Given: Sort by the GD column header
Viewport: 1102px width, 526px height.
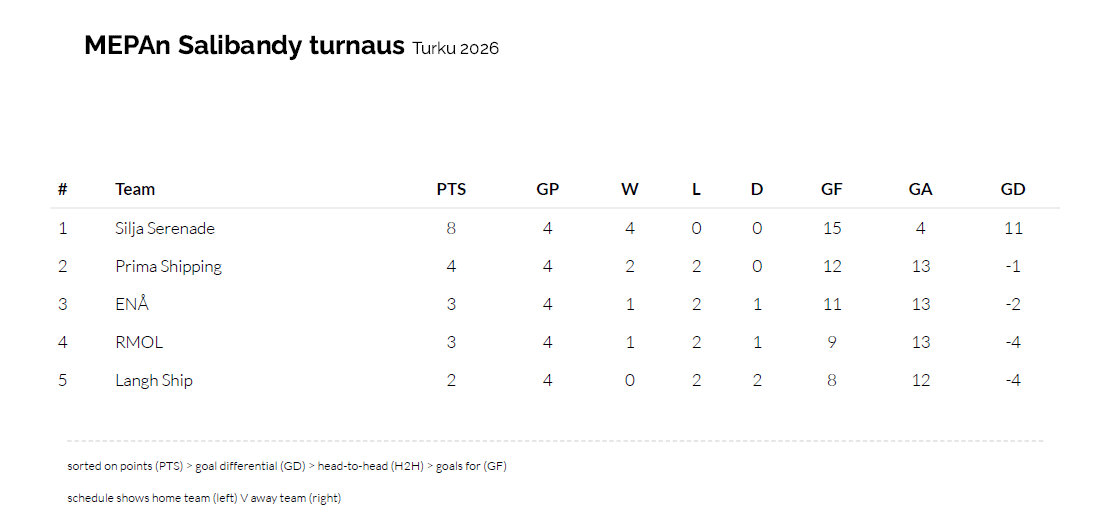Looking at the screenshot, I should (x=1013, y=189).
